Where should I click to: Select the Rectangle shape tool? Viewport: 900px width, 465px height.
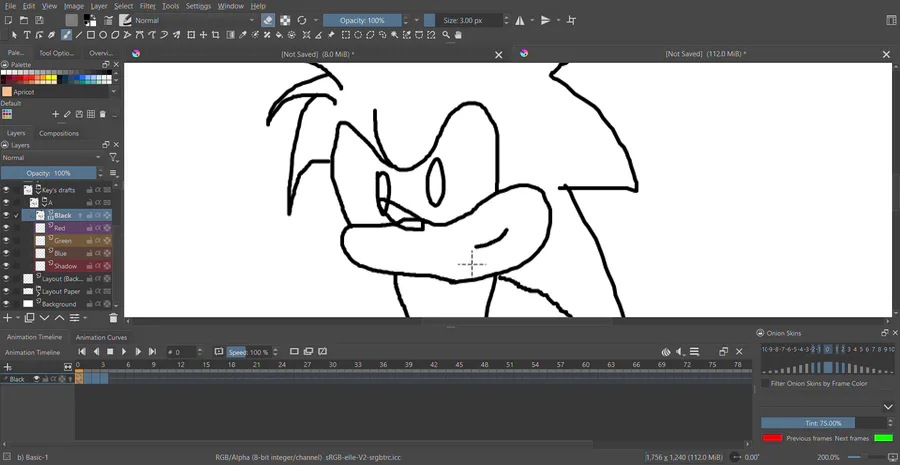pos(91,35)
